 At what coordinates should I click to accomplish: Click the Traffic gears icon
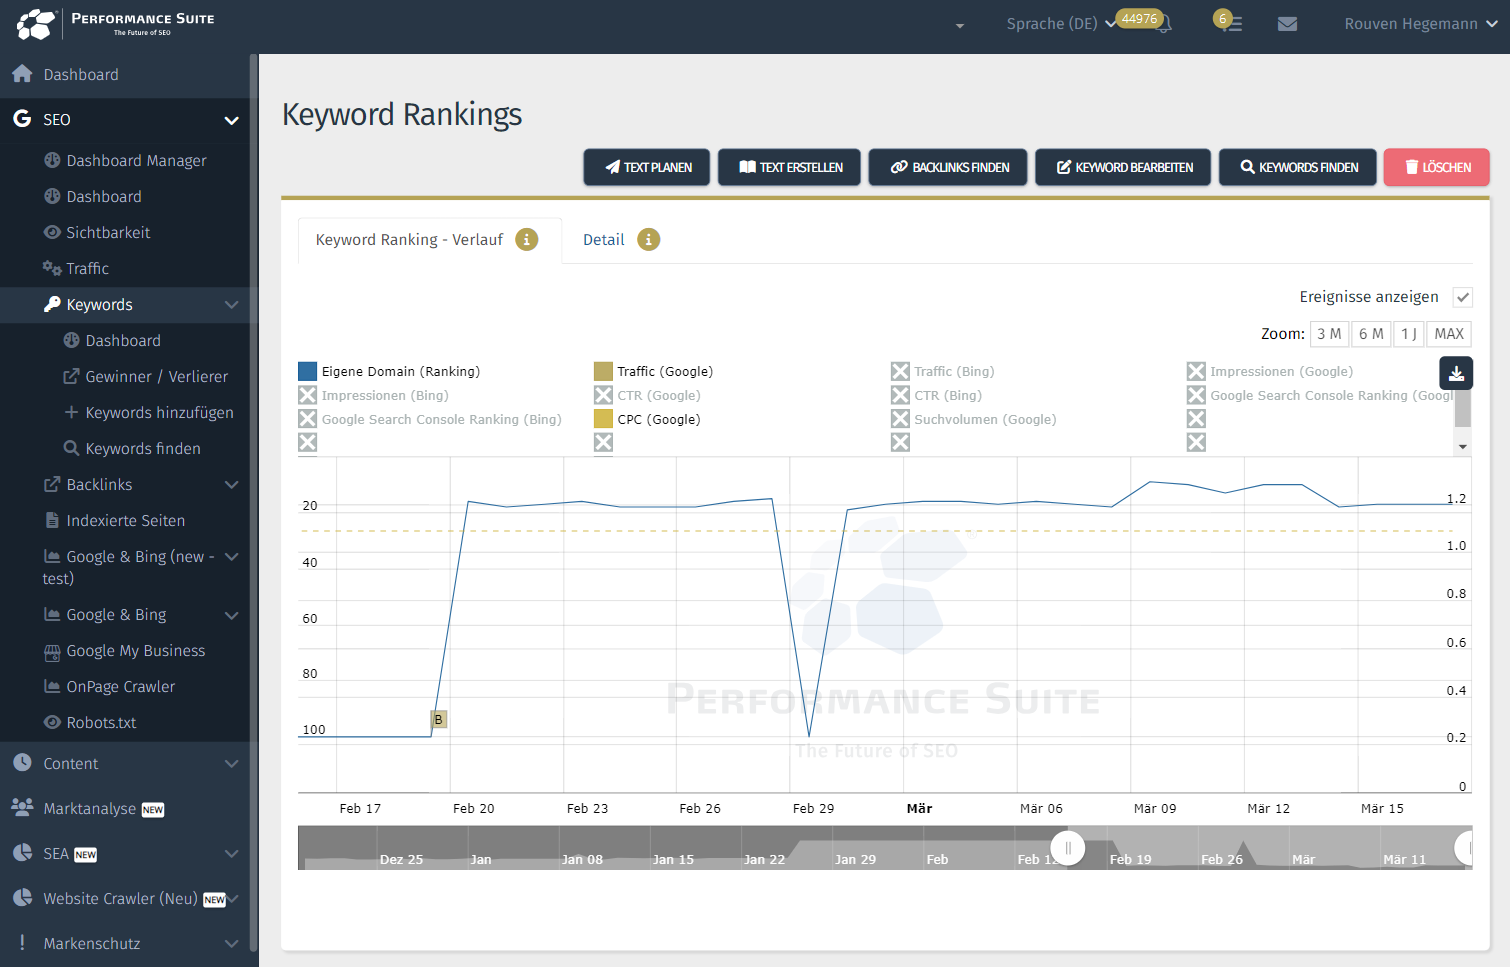(x=52, y=268)
